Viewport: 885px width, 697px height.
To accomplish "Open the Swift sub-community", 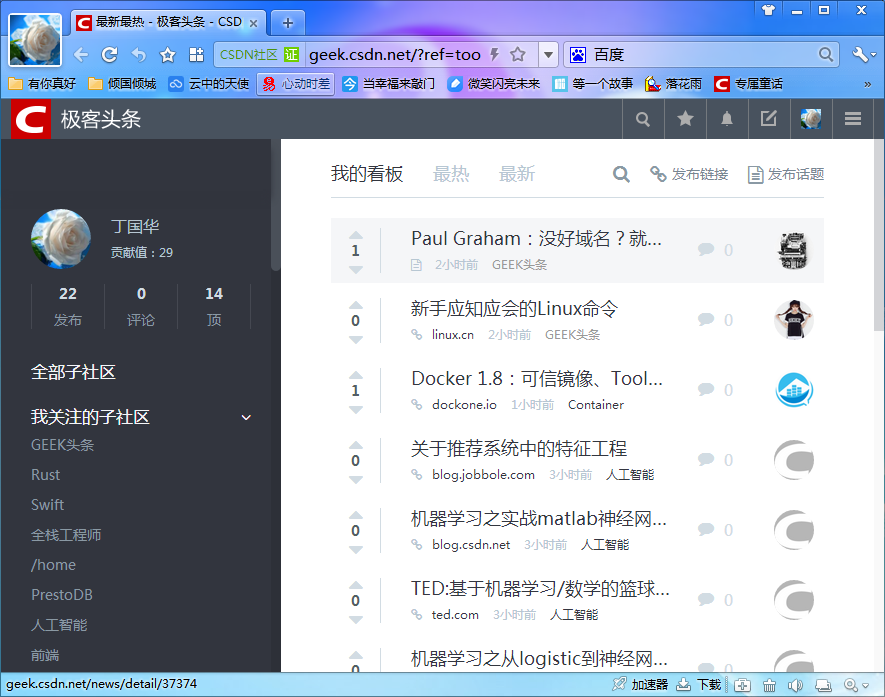I will pos(47,505).
